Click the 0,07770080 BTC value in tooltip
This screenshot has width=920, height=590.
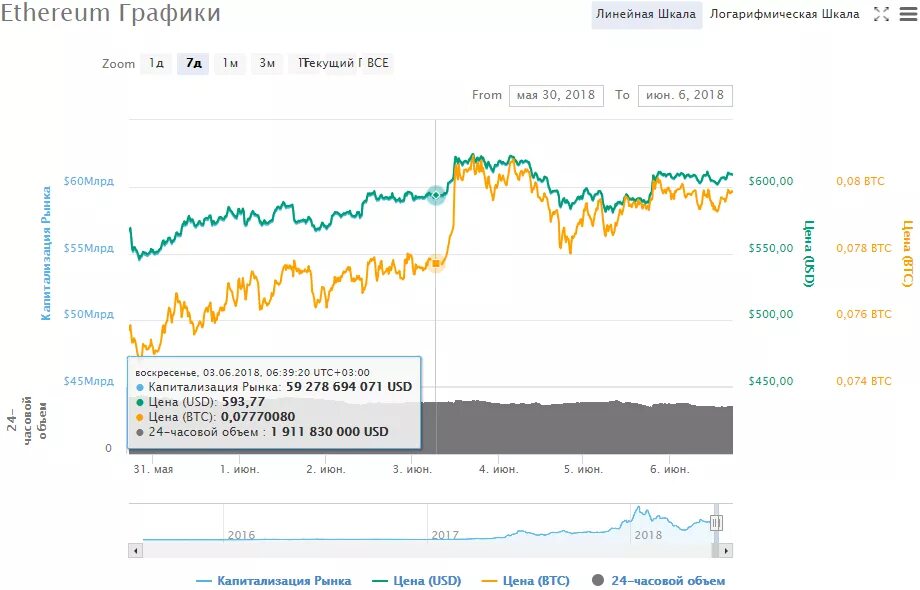click(258, 417)
